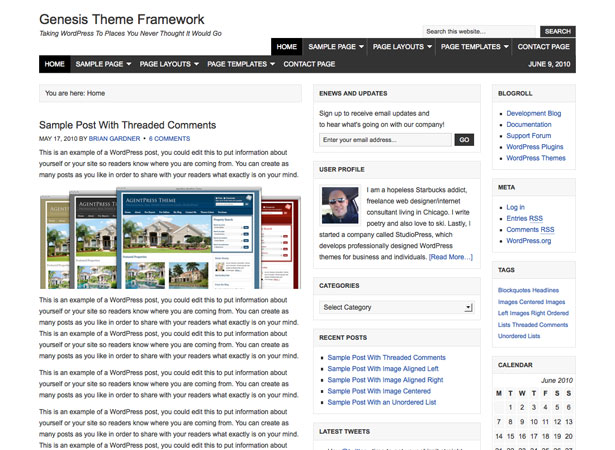The image size is (615, 450).
Task: Open WordPress Plugins blogroll link
Action: click(535, 147)
